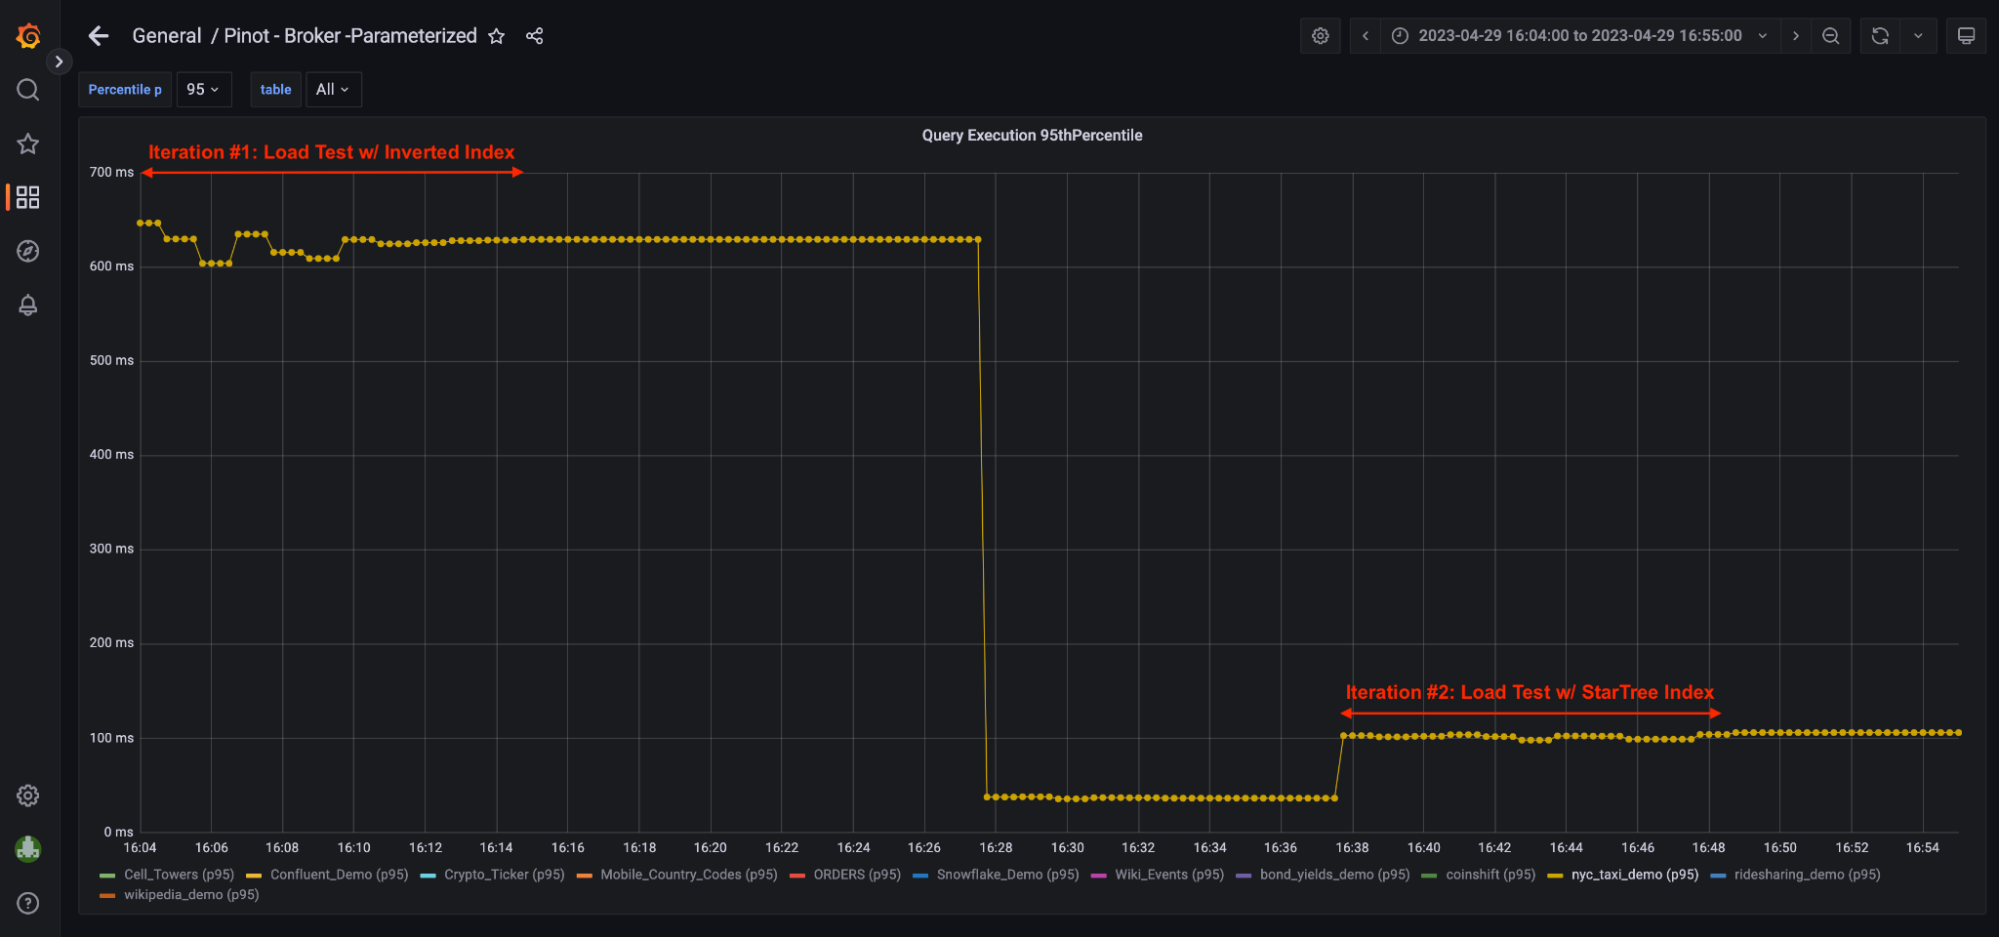Toggle the favorite star next to the dashboard title
Viewport: 1999px width, 938px height.
click(497, 35)
